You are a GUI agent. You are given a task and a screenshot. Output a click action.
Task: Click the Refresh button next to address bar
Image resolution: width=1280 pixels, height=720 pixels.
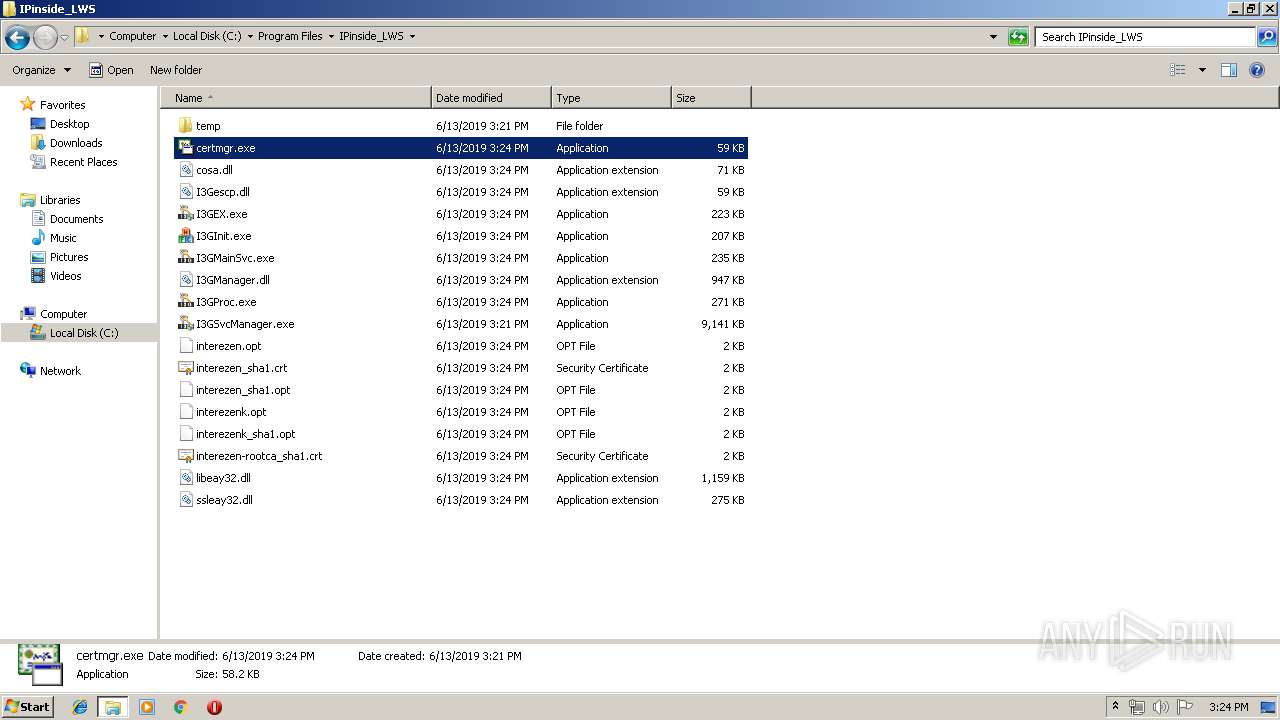click(1018, 37)
